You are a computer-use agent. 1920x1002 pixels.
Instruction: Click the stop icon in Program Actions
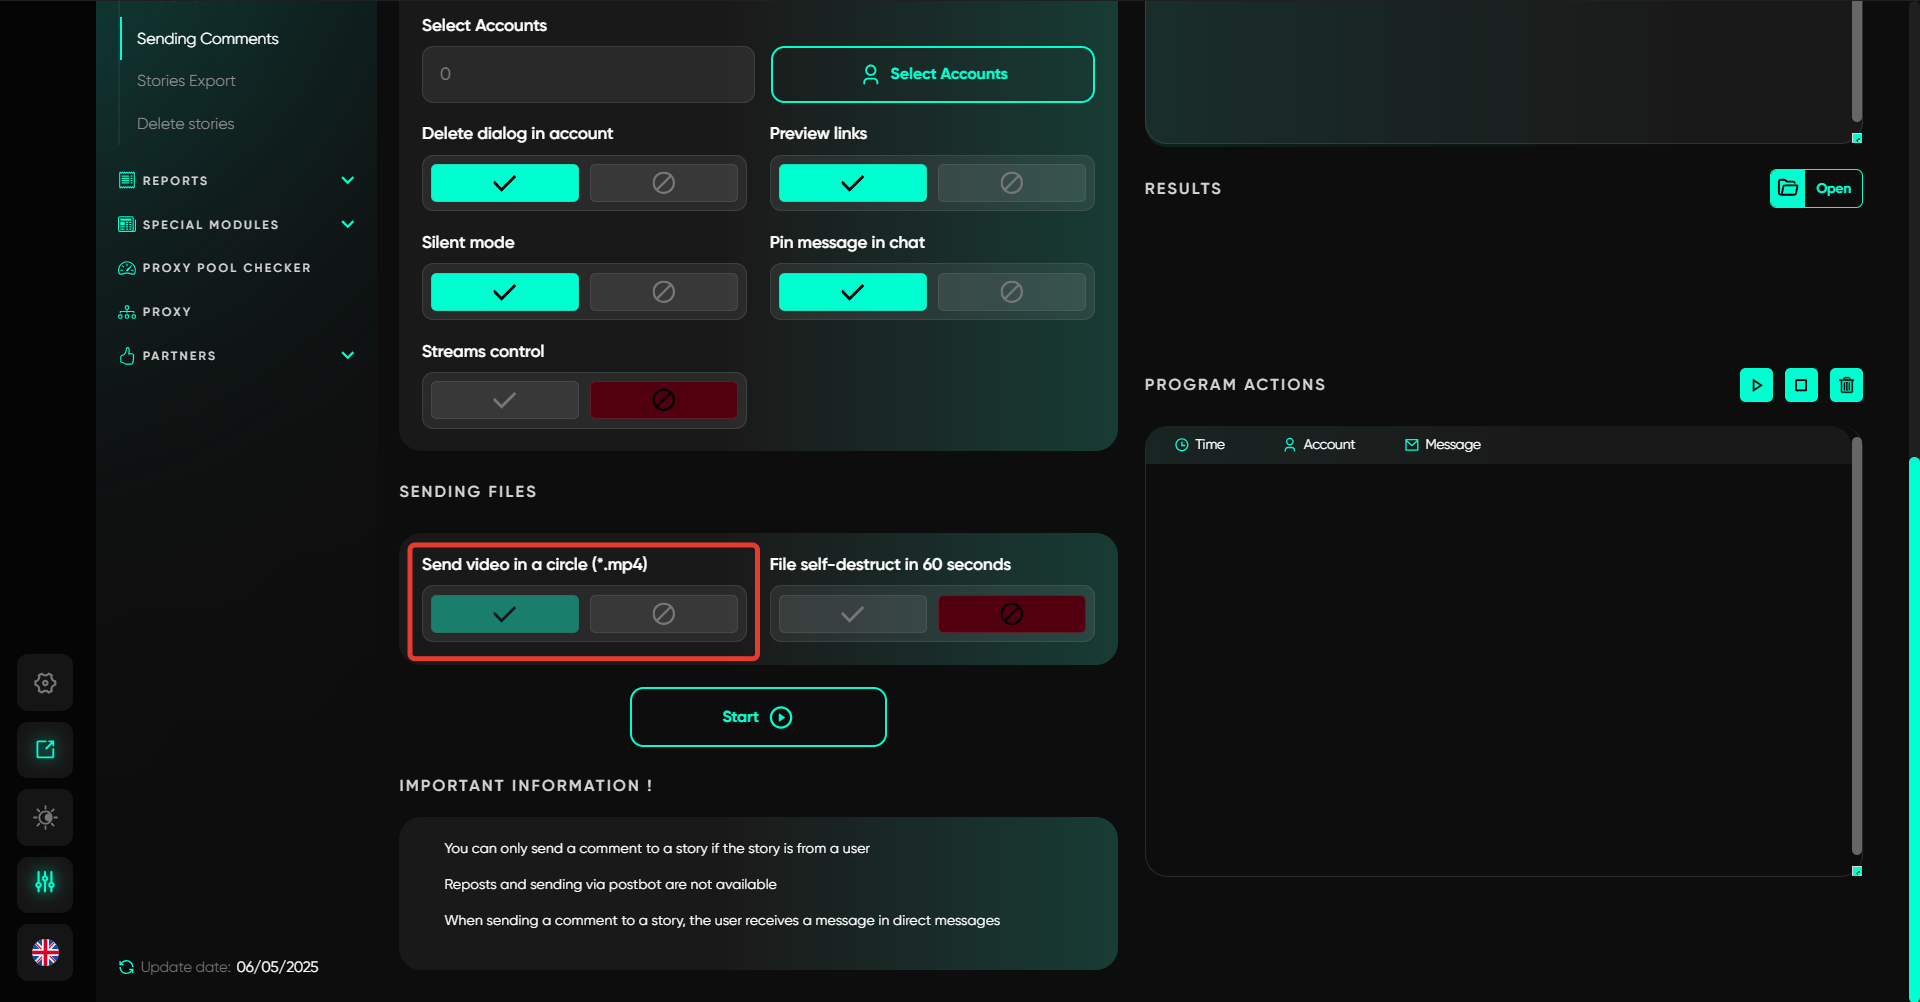[x=1801, y=385]
